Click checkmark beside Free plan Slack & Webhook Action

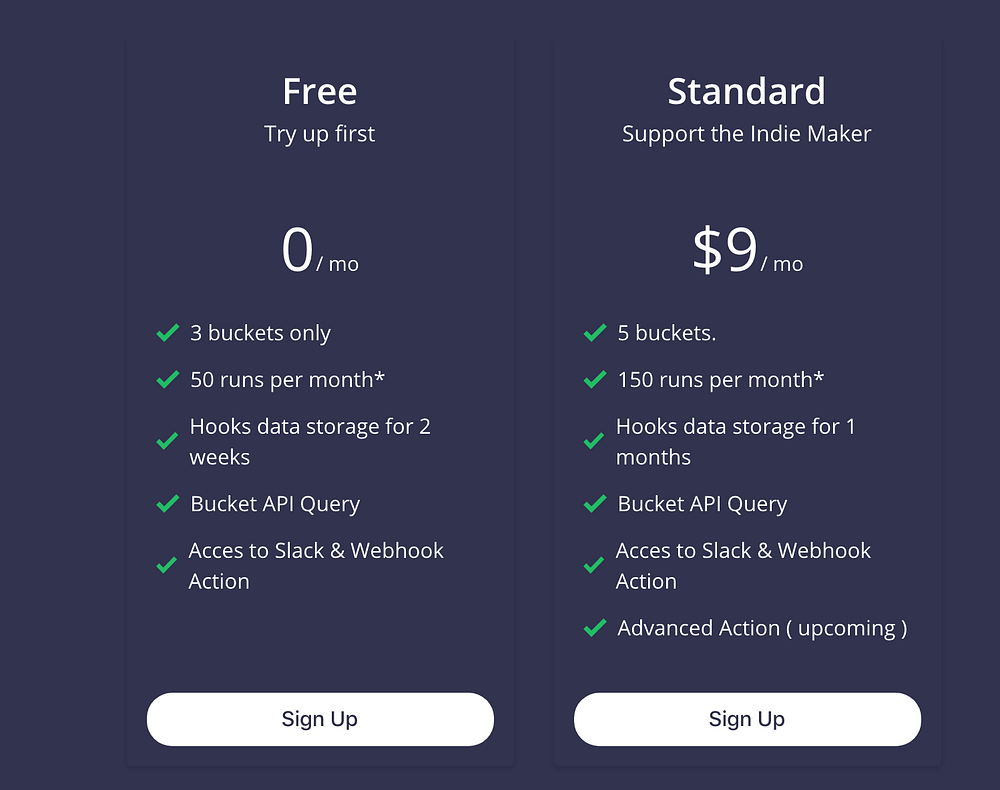(x=166, y=566)
